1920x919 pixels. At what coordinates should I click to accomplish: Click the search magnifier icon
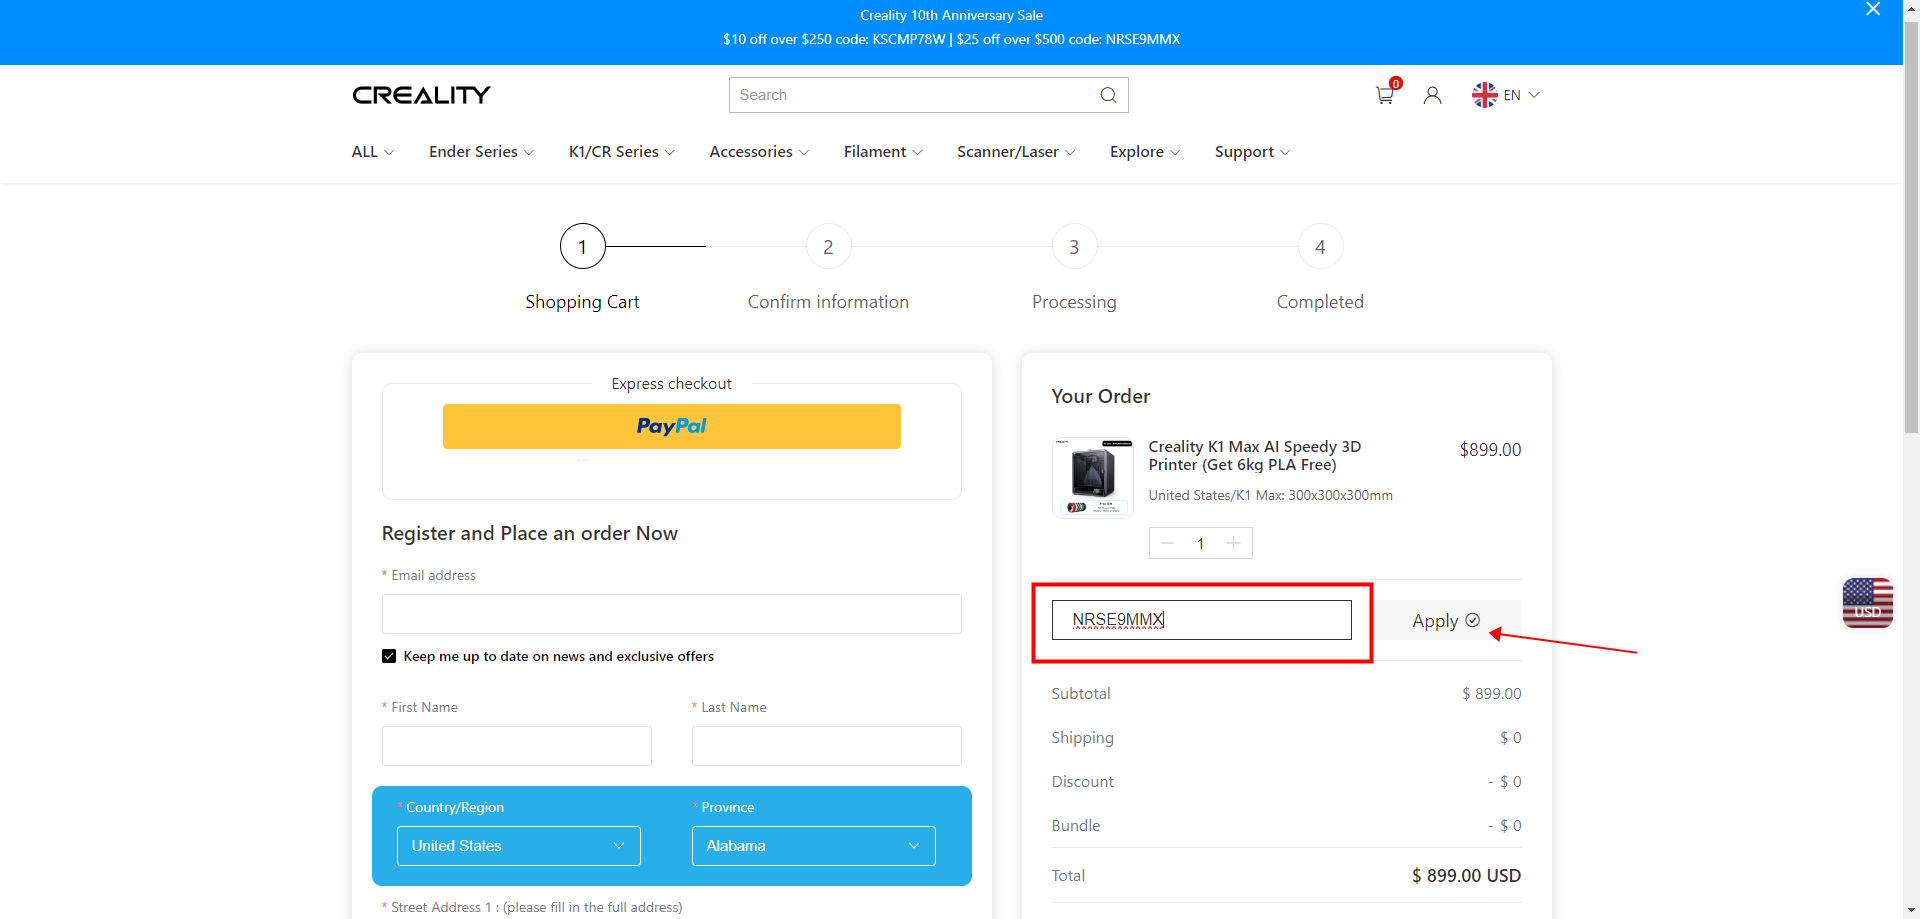[1108, 95]
